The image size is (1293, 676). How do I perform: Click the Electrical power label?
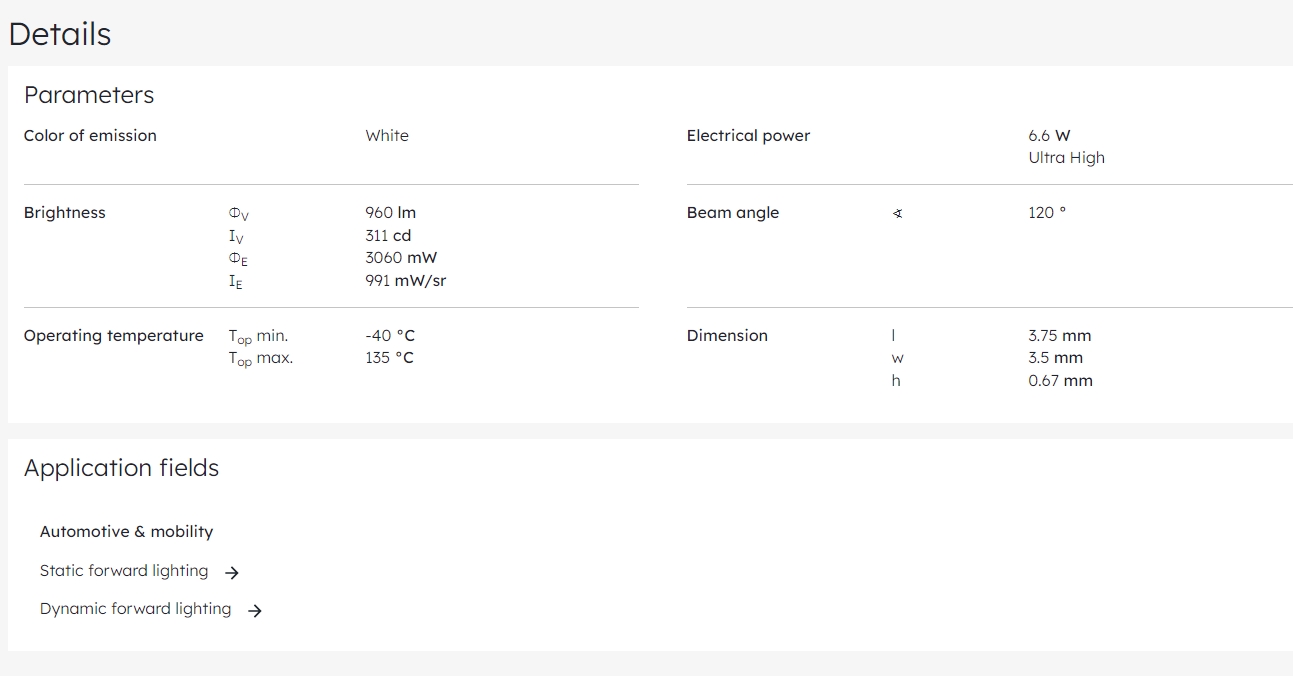(x=748, y=136)
